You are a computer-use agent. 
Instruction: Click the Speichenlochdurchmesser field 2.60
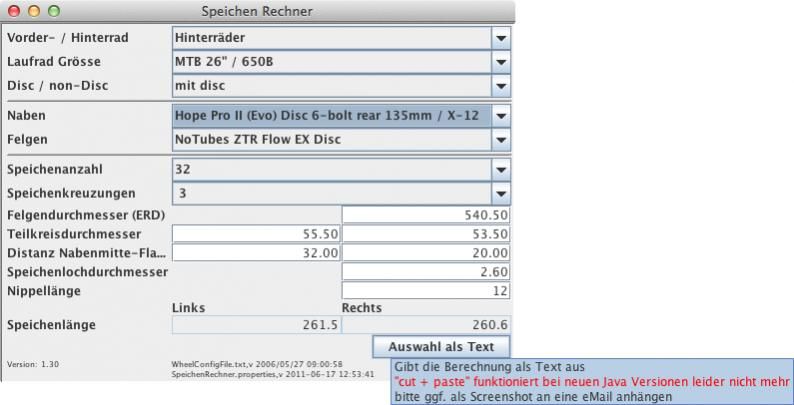pos(426,272)
